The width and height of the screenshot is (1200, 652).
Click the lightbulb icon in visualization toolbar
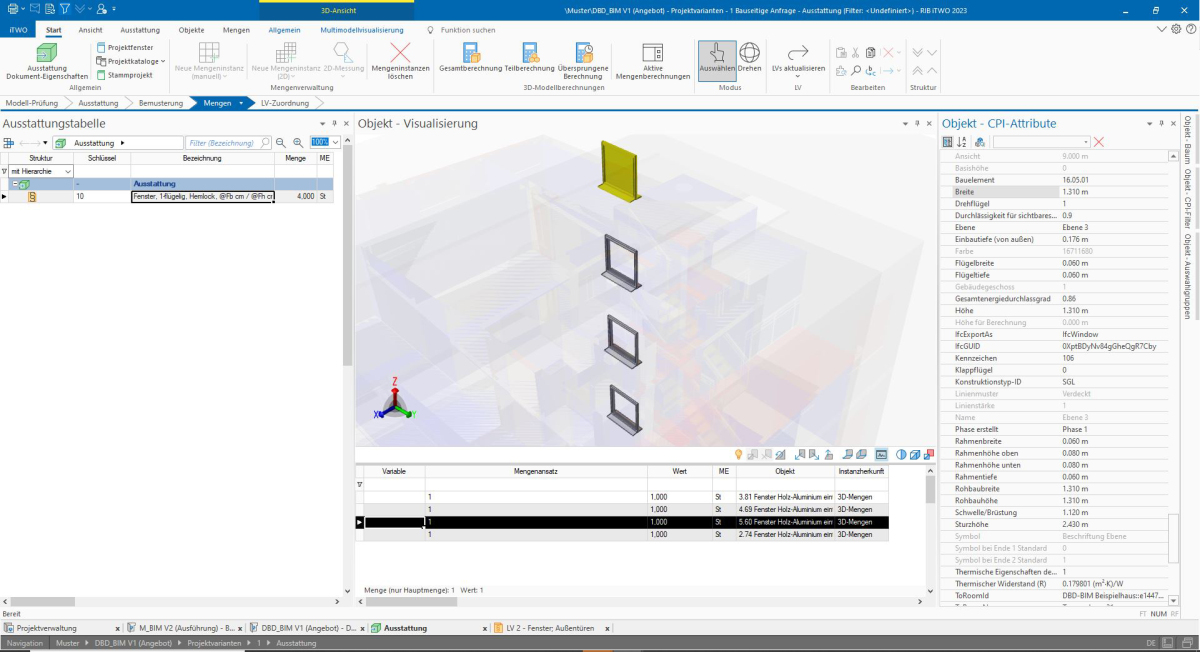click(739, 454)
